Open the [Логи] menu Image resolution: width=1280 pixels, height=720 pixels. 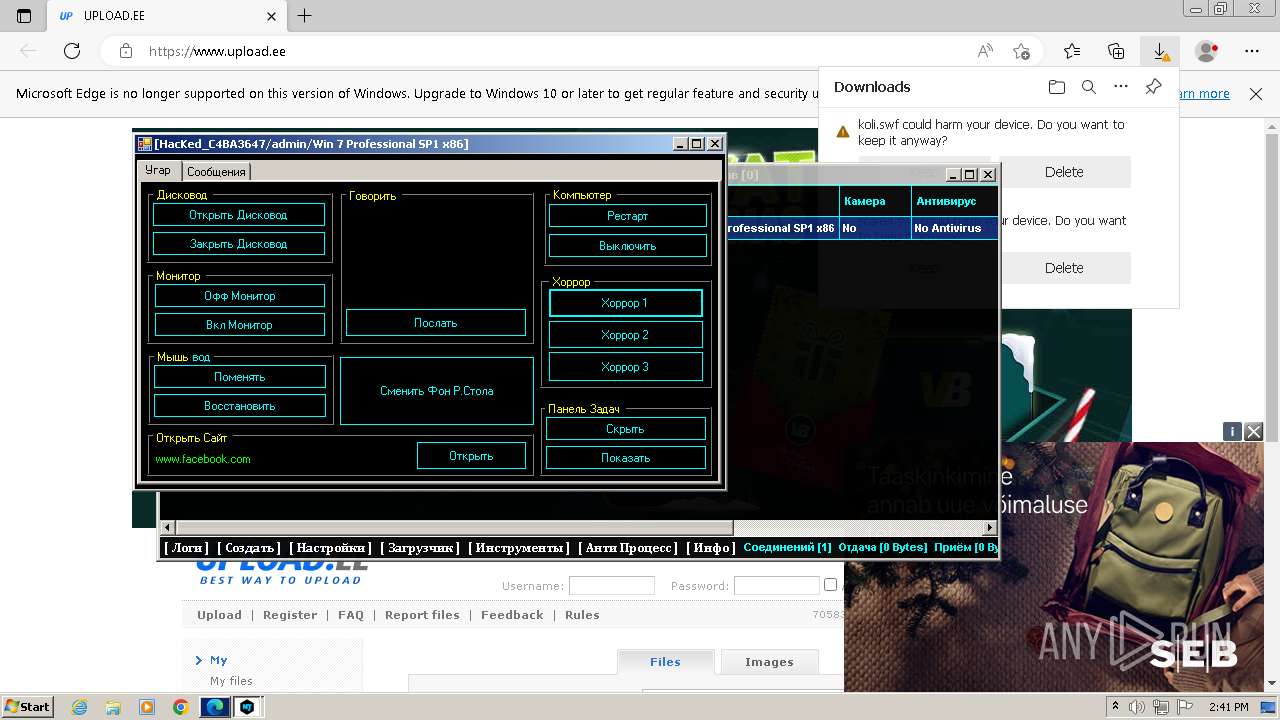click(186, 548)
